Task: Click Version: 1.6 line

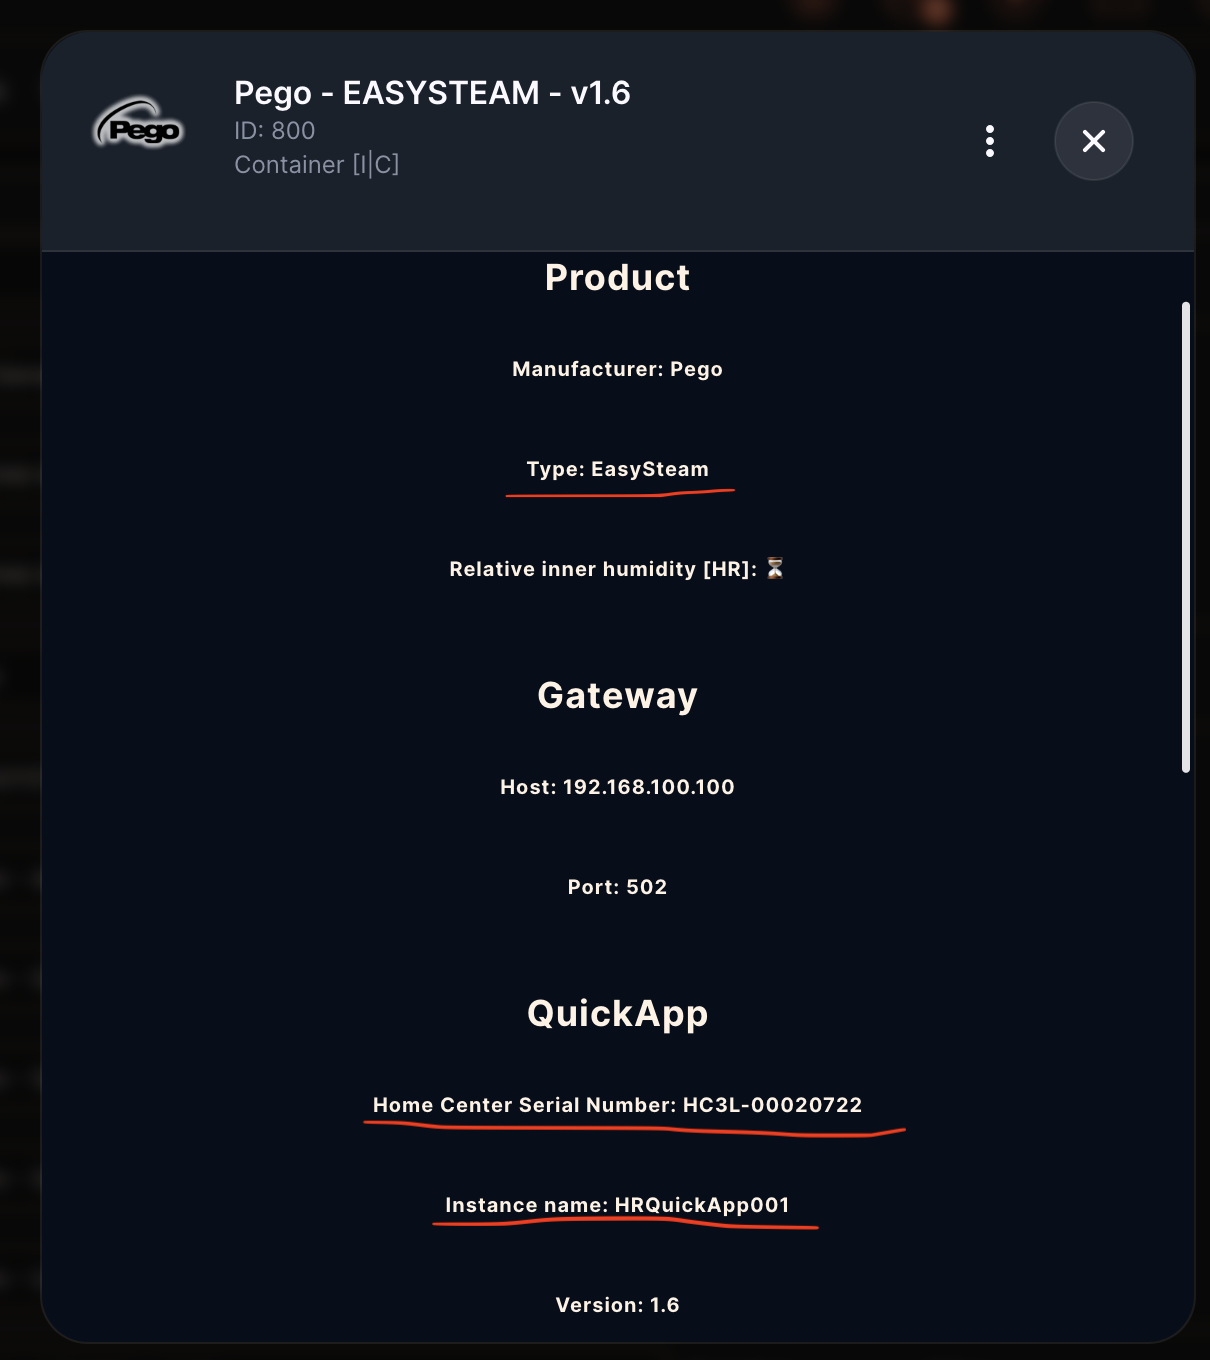Action: coord(617,1305)
